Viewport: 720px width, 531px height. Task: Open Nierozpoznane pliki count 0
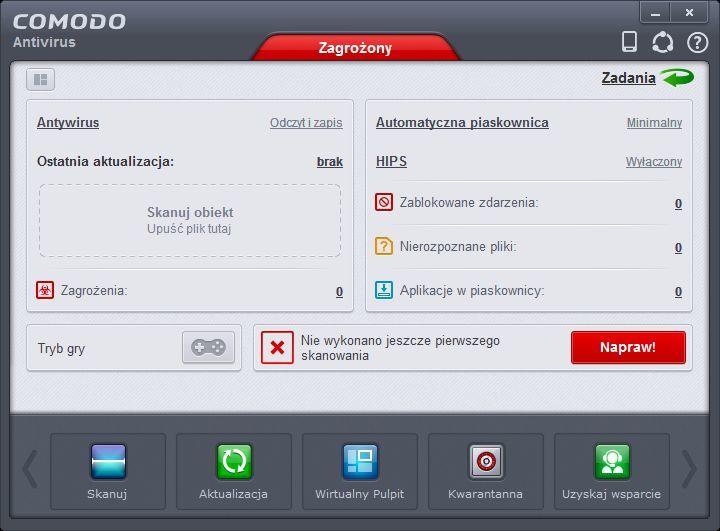click(x=678, y=248)
